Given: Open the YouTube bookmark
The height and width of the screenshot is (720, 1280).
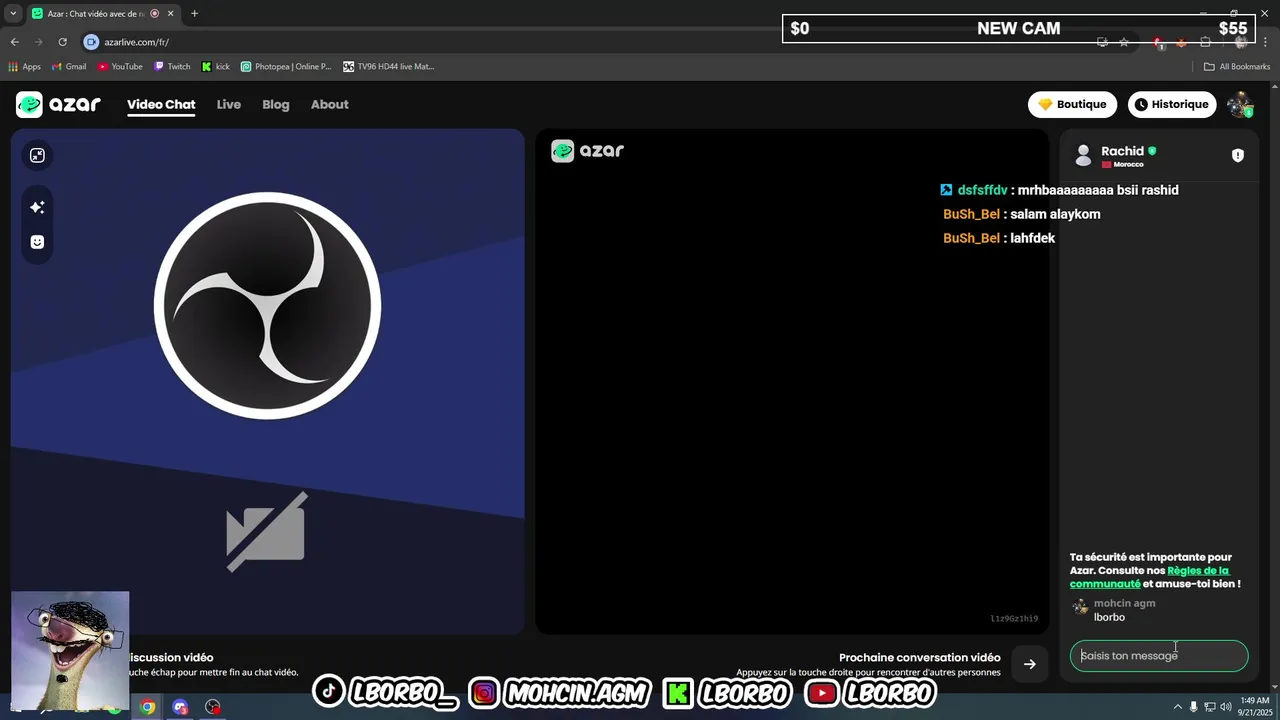Looking at the screenshot, I should pyautogui.click(x=120, y=67).
